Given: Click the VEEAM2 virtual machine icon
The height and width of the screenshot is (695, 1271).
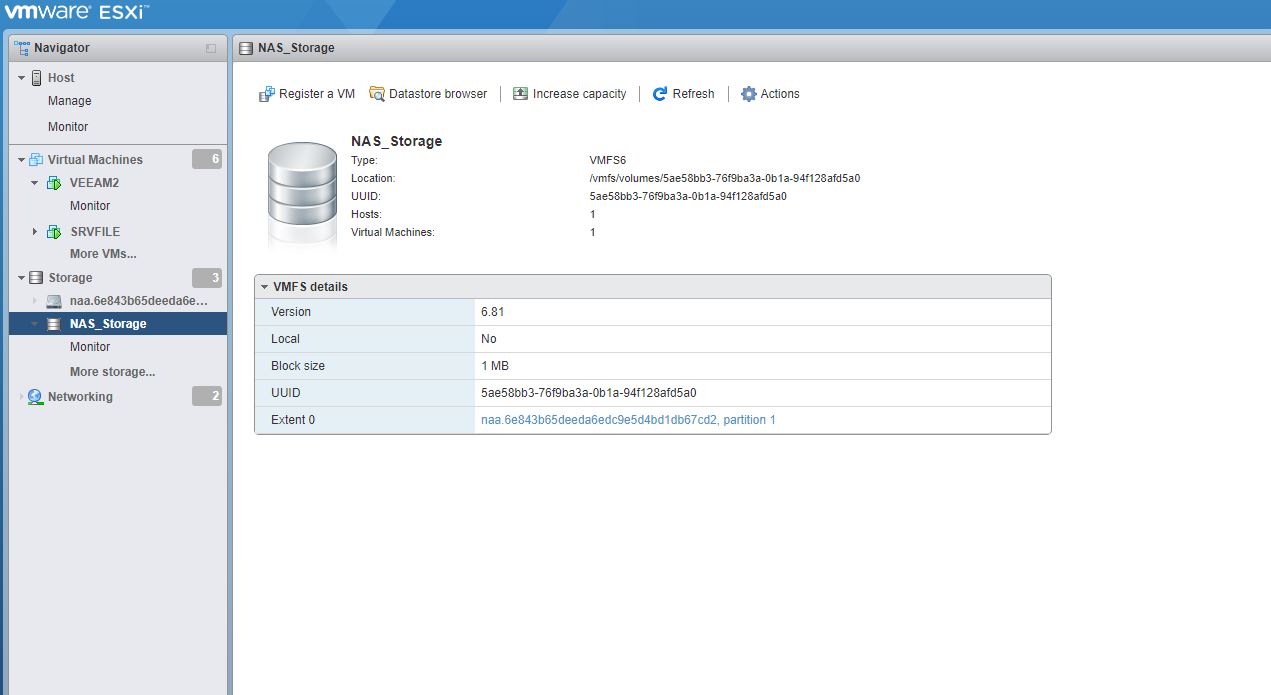Looking at the screenshot, I should coord(54,183).
